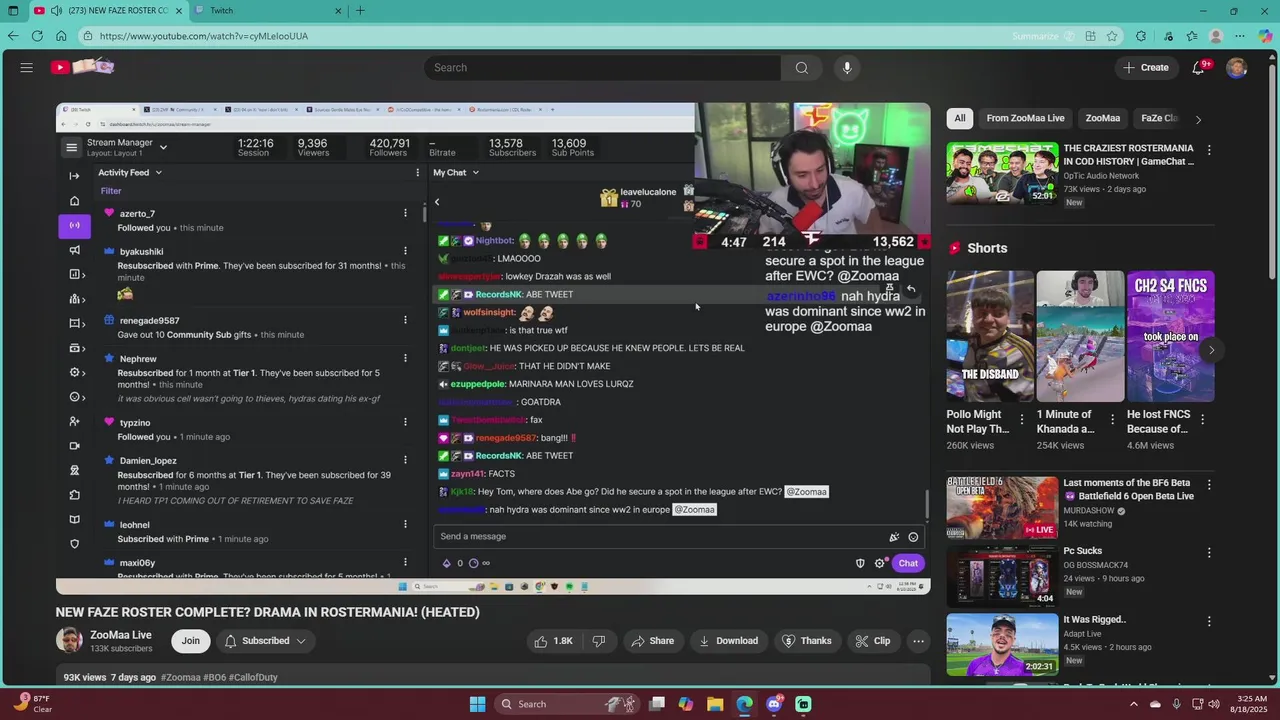This screenshot has height=720, width=1280.
Task: Open ZooMaa Live channel avatar
Action: tap(69, 641)
